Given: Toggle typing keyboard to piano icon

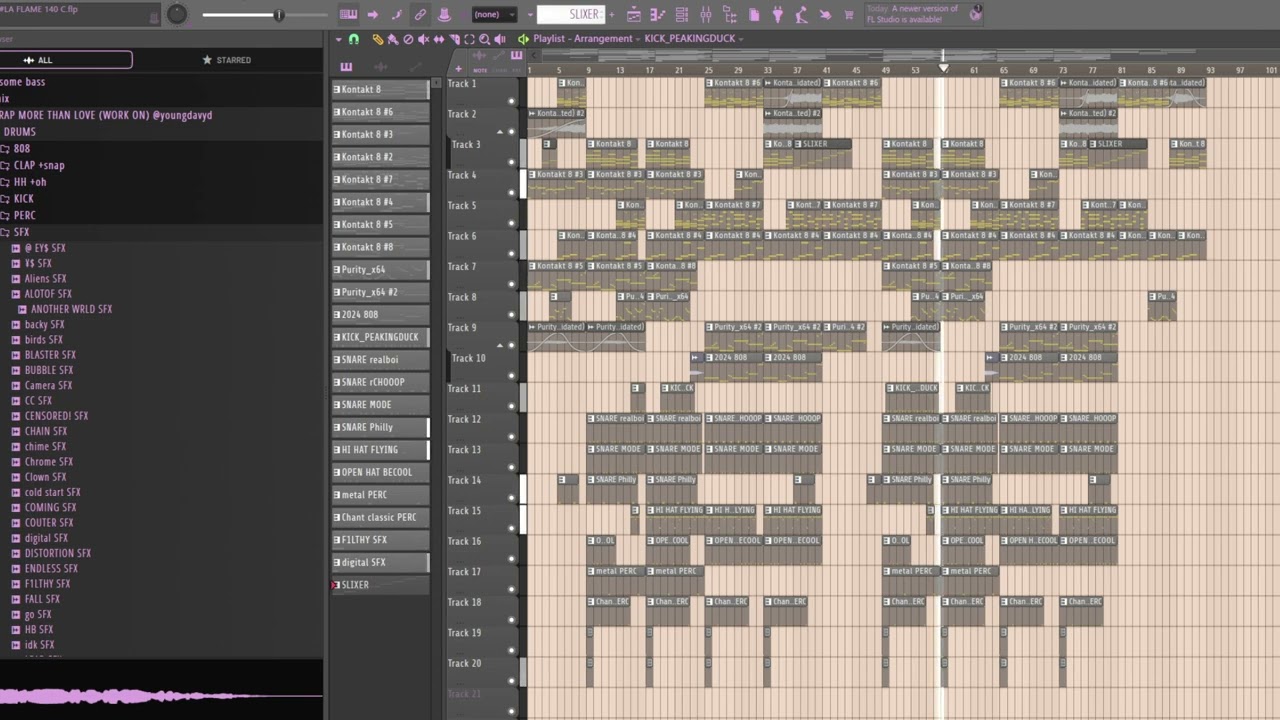Looking at the screenshot, I should (348, 15).
